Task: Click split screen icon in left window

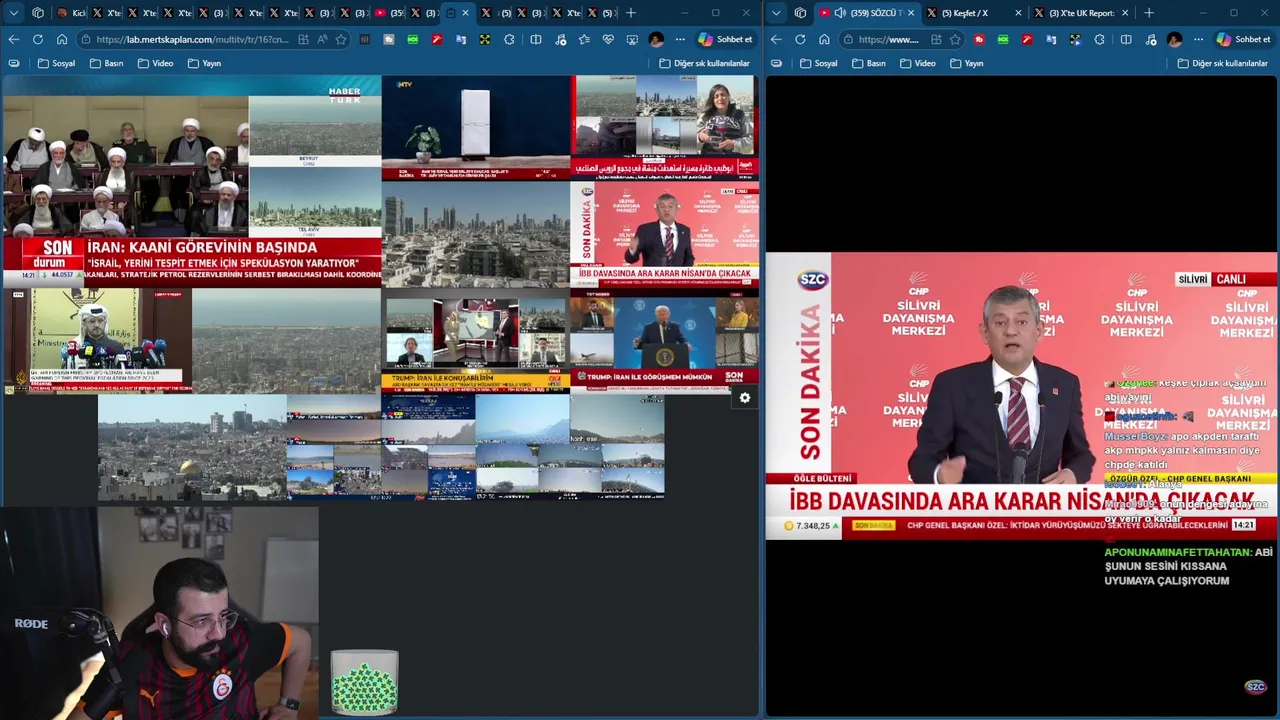Action: pyautogui.click(x=536, y=39)
